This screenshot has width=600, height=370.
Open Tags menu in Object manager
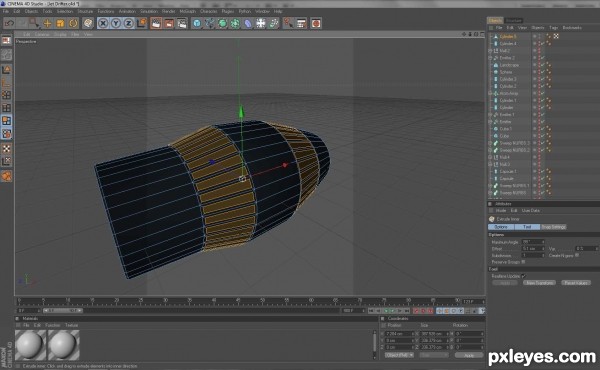coord(553,28)
